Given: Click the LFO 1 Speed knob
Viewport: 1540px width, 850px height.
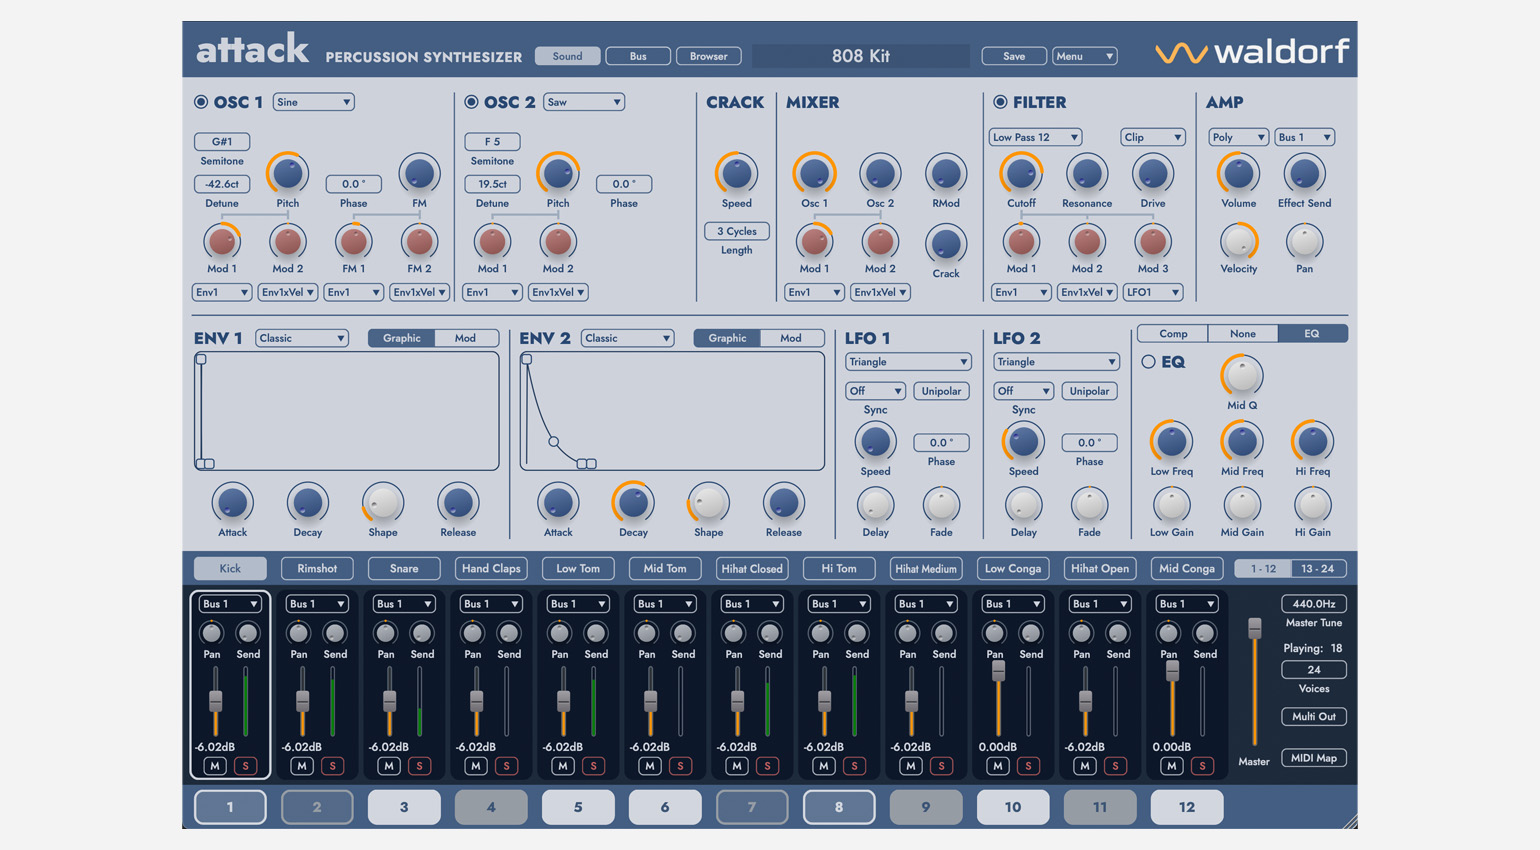Looking at the screenshot, I should tap(875, 442).
